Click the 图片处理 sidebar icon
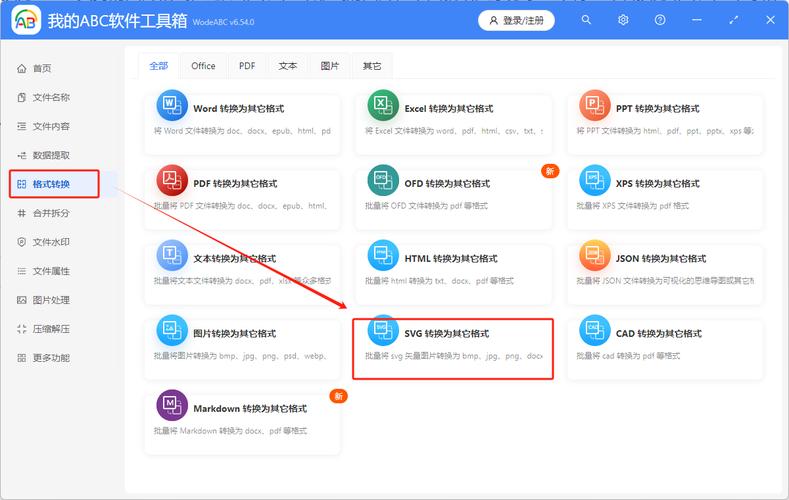 (x=22, y=300)
